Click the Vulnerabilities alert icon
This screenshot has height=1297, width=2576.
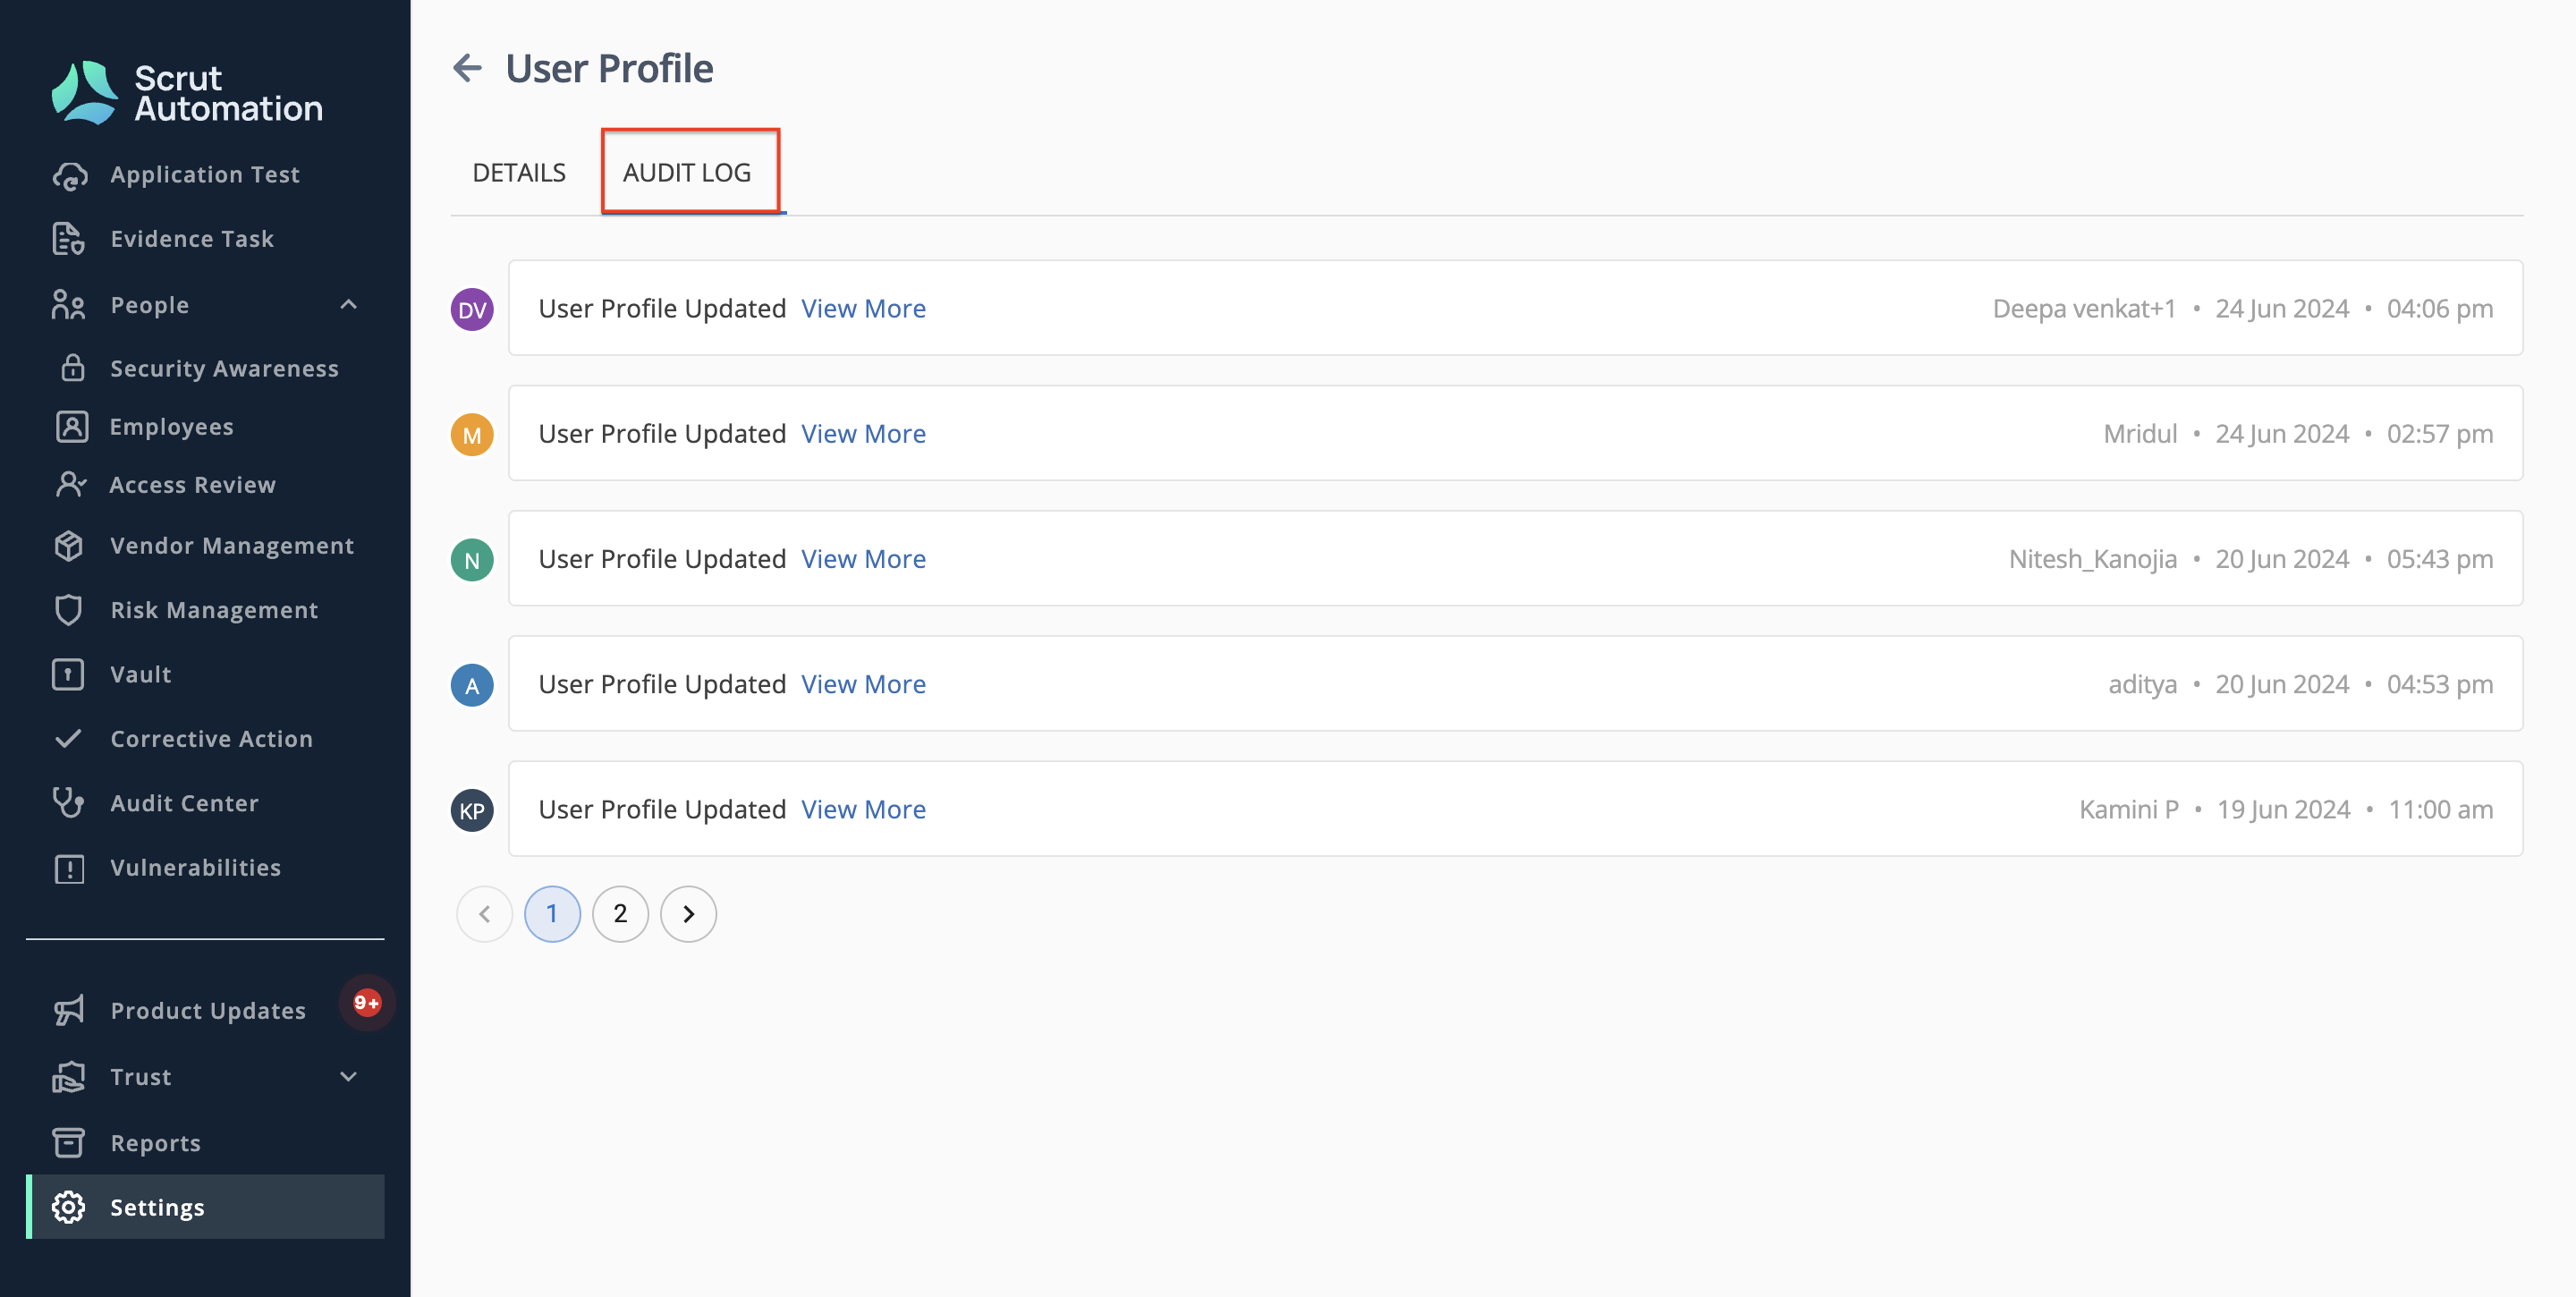coord(69,869)
